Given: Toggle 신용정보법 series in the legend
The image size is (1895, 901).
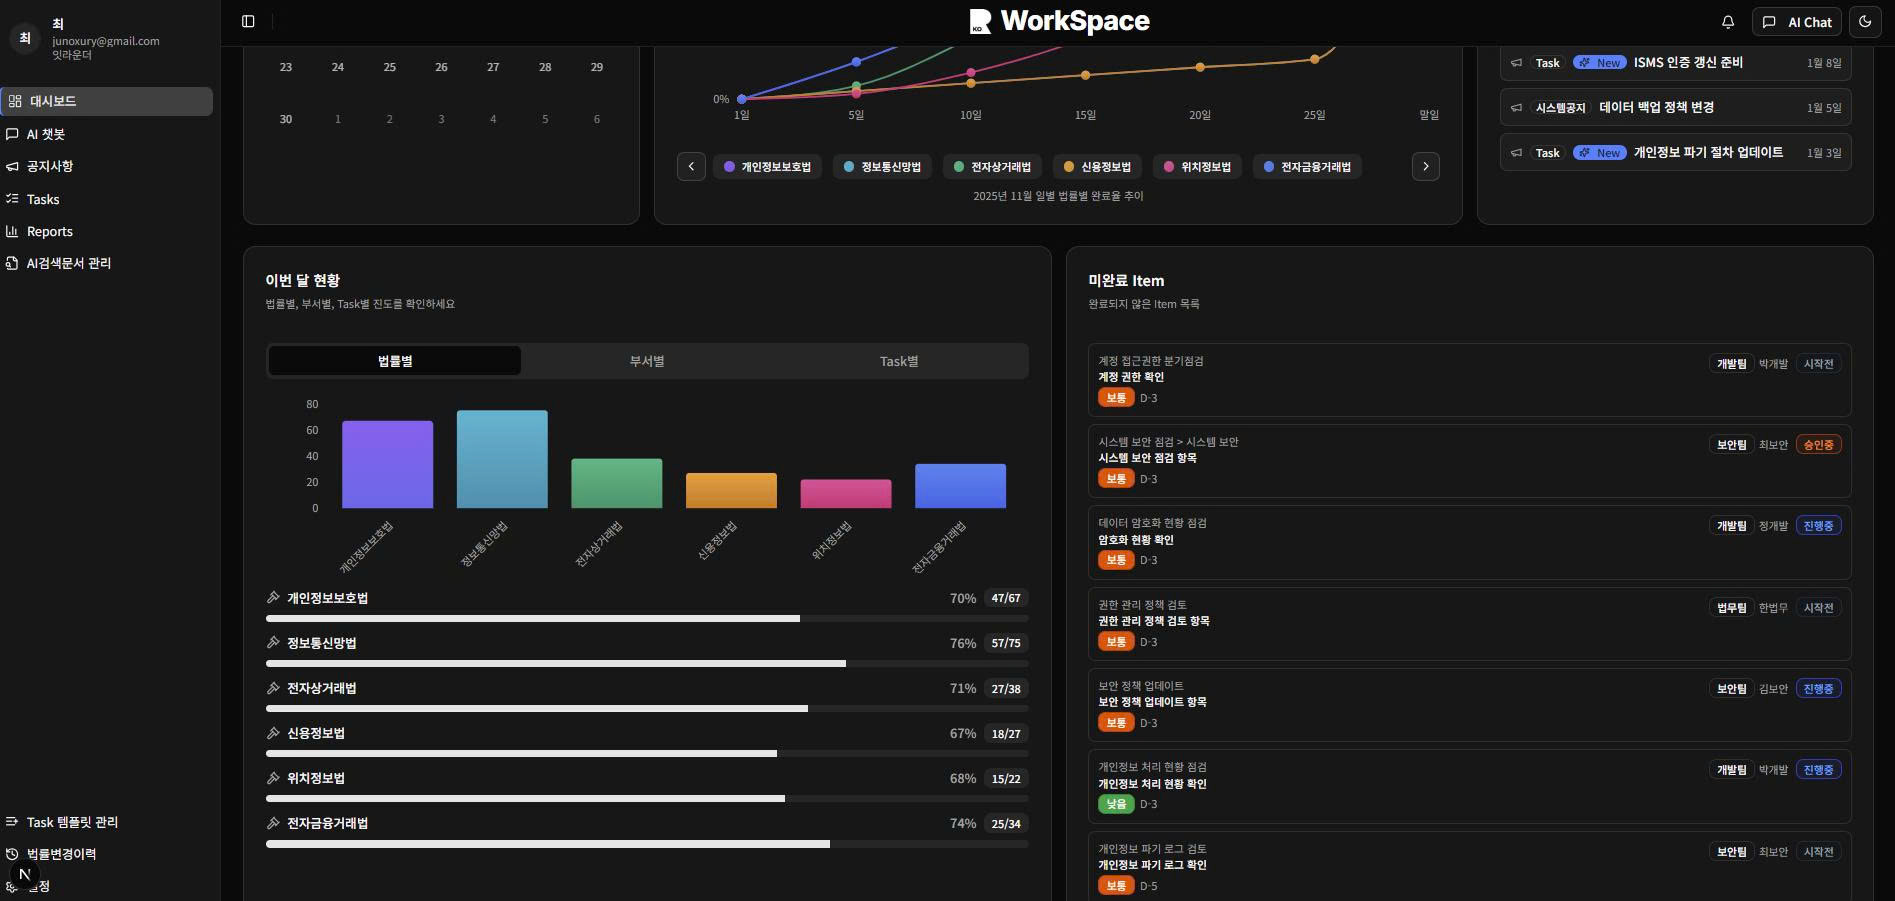Looking at the screenshot, I should [1097, 167].
